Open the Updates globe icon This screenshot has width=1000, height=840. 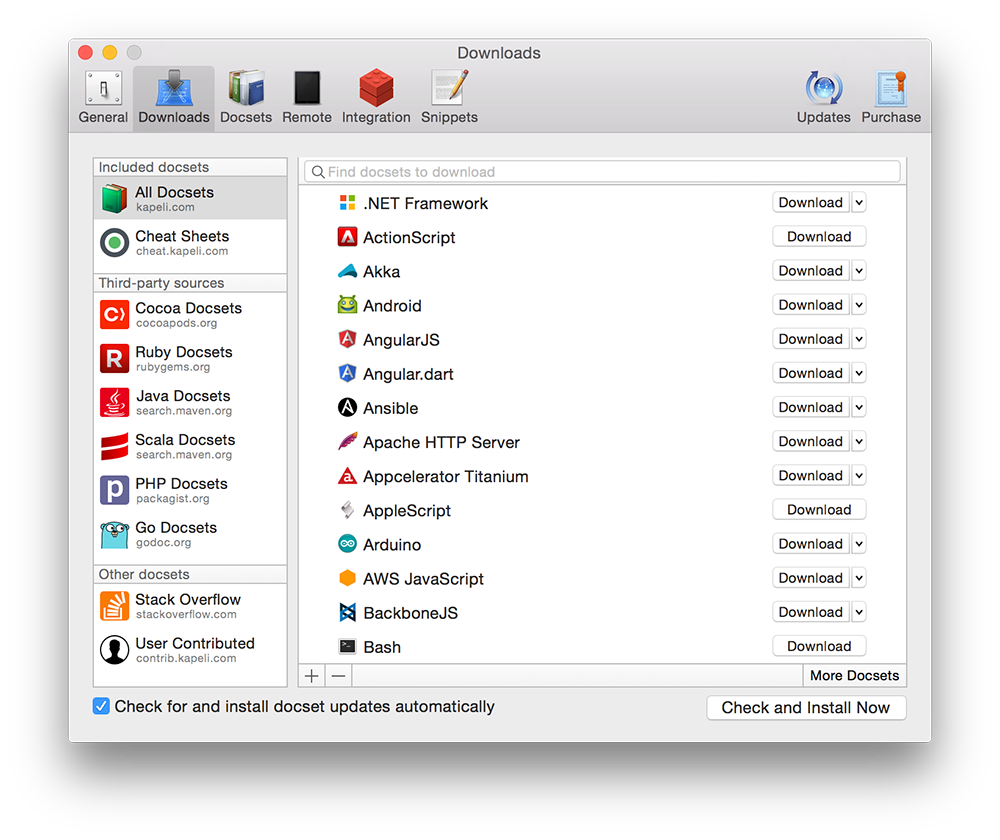click(823, 88)
